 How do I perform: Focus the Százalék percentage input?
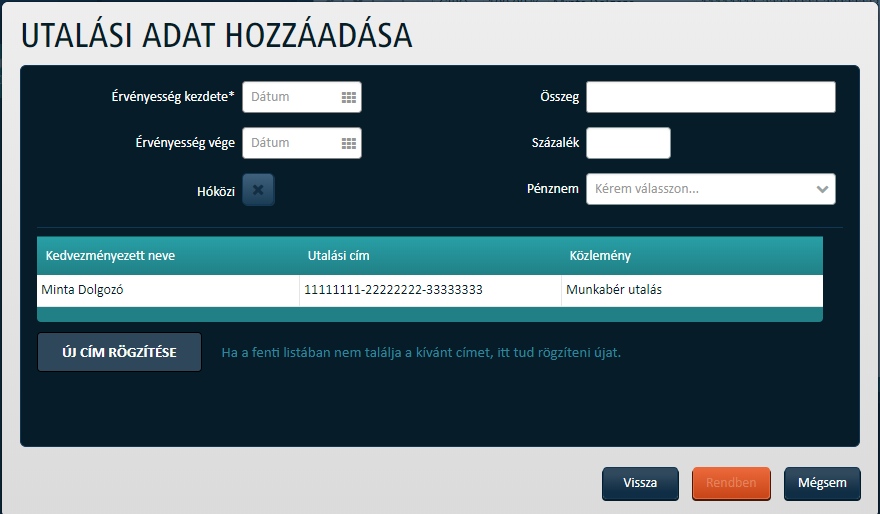click(628, 143)
